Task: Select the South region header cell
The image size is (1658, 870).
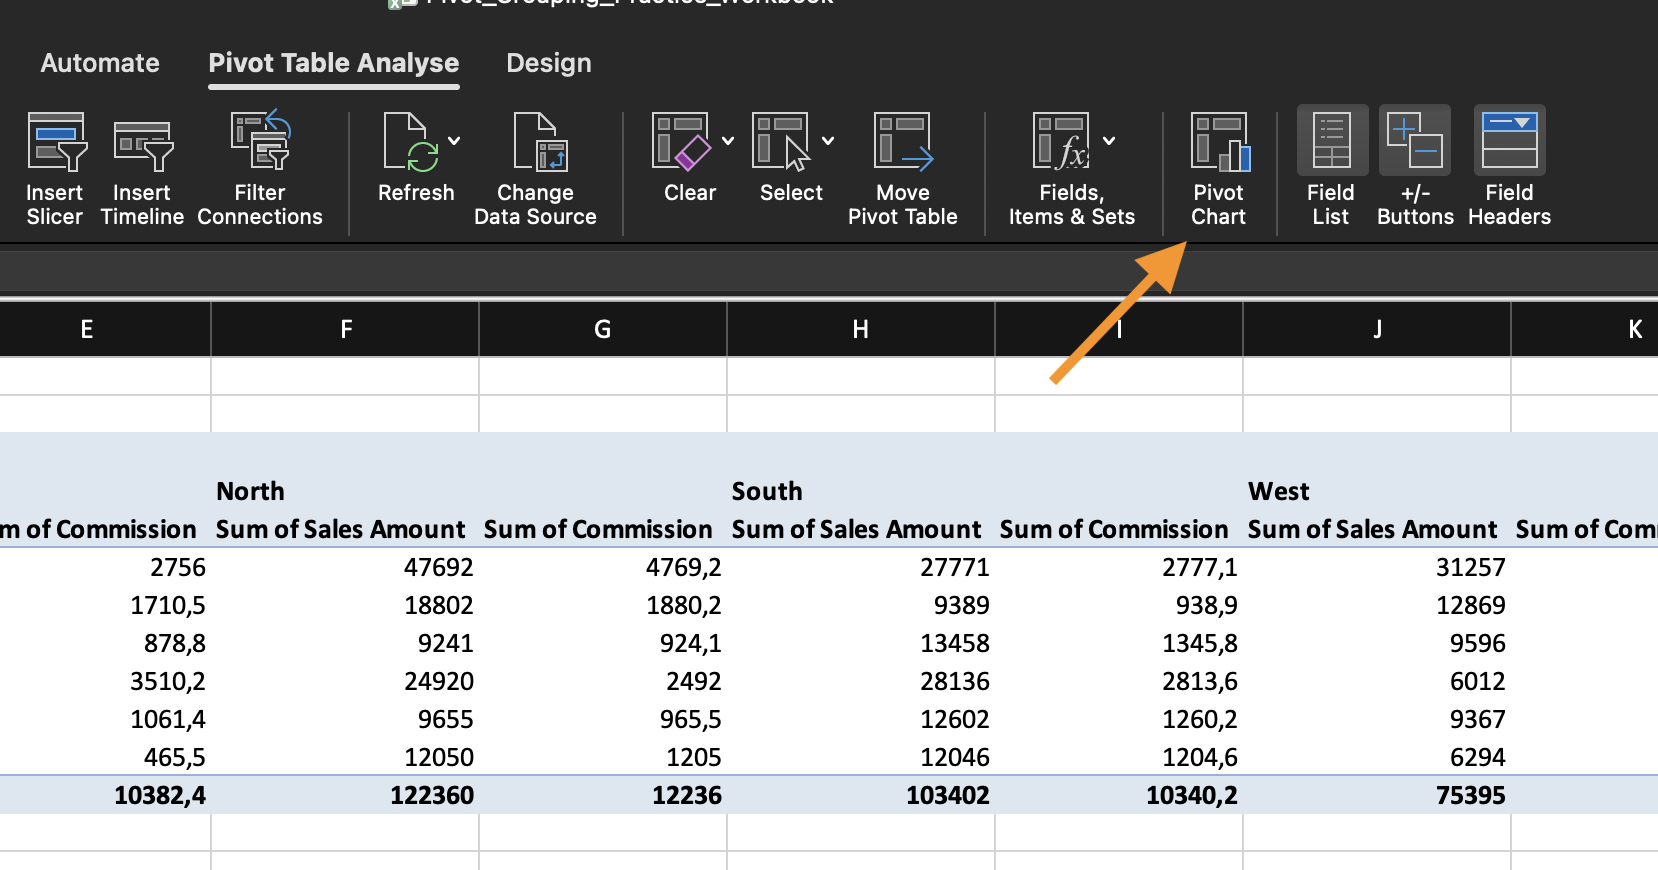Action: click(x=767, y=491)
